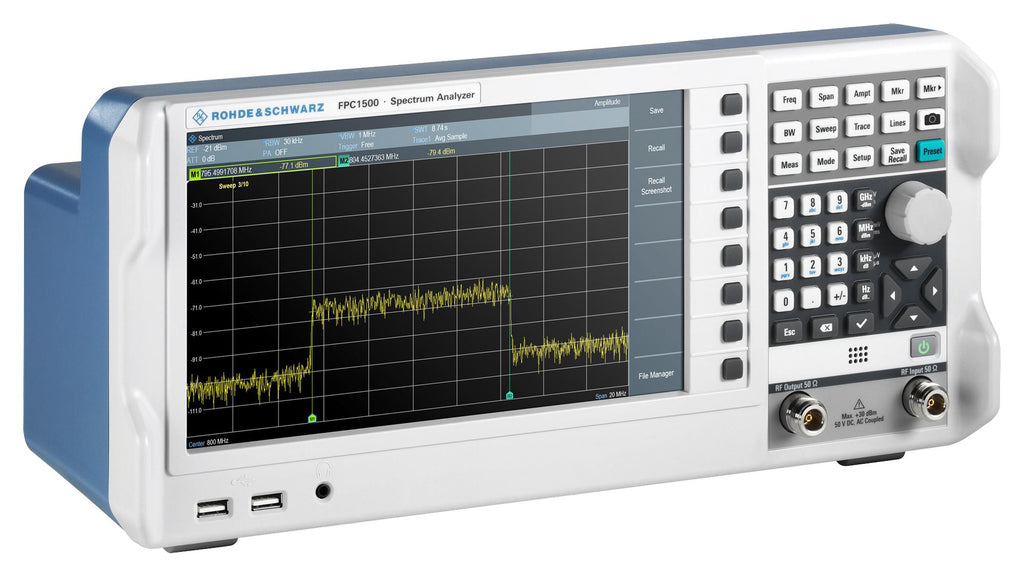Confirm with the checkmark key
1024x577 pixels.
pyautogui.click(x=861, y=323)
